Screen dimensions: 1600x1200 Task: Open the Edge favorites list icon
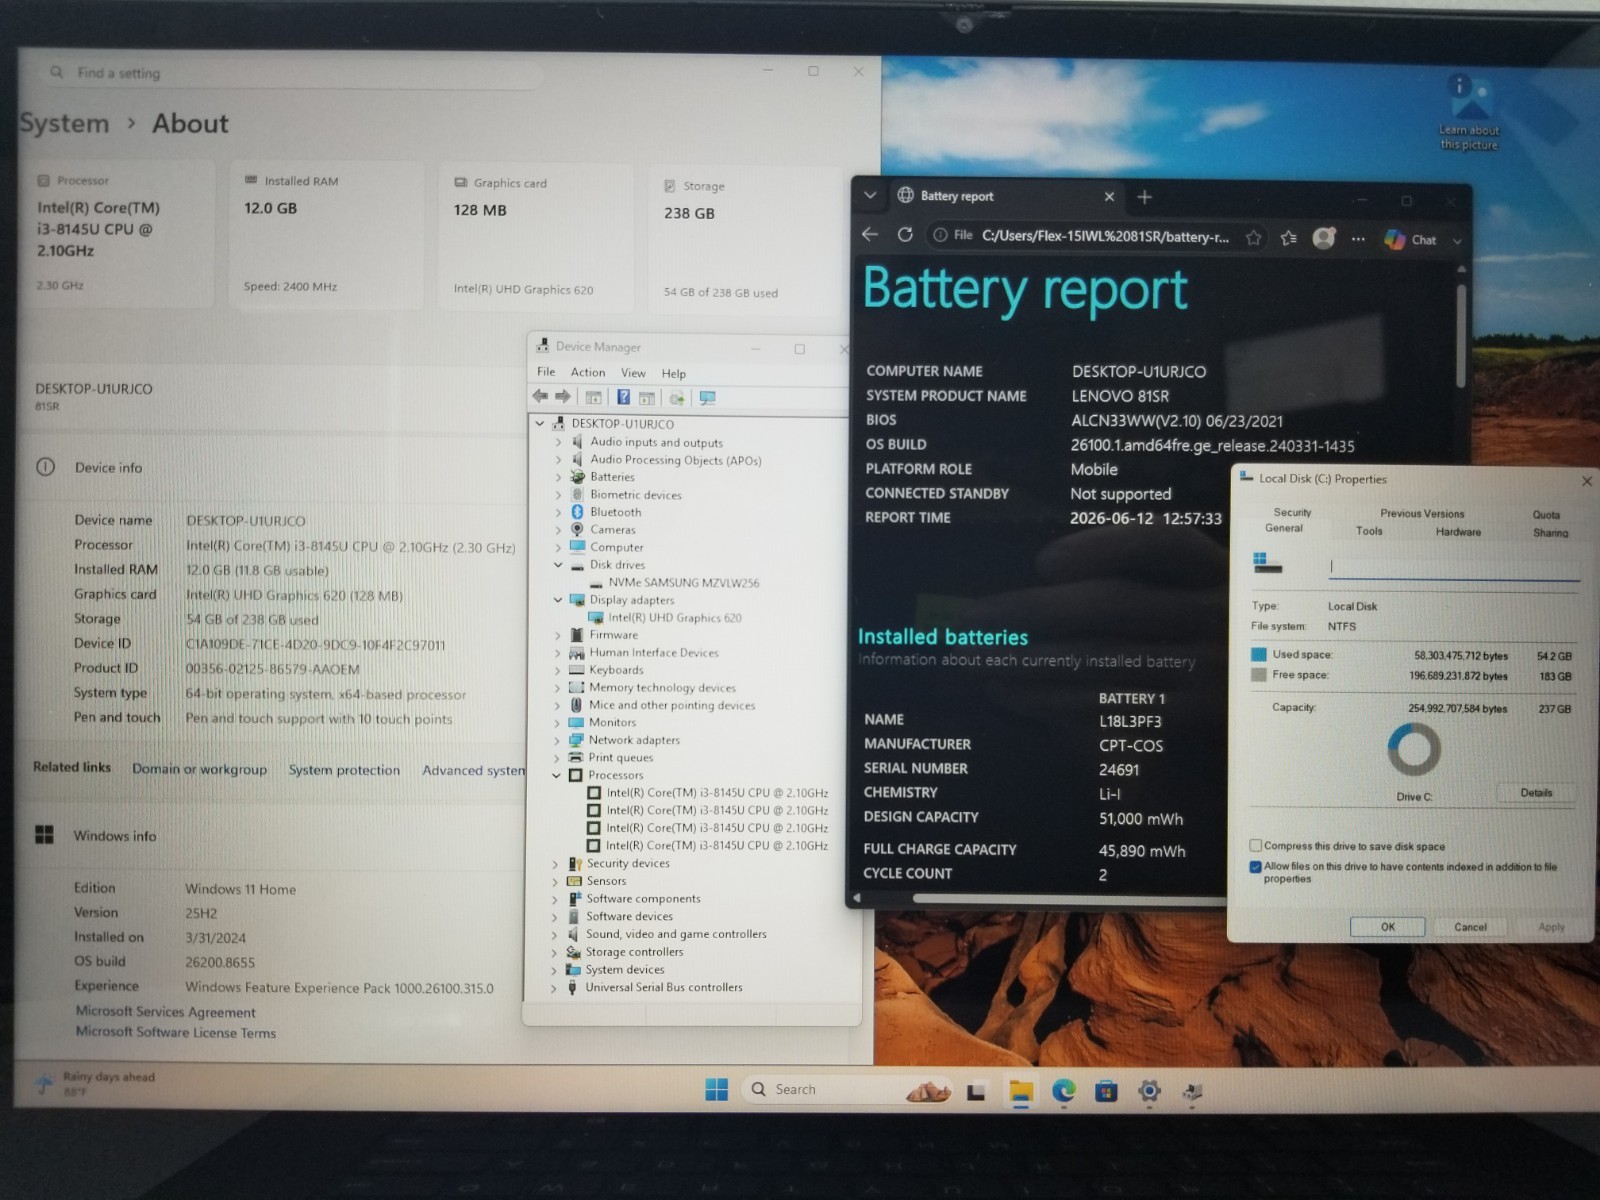(x=1289, y=238)
